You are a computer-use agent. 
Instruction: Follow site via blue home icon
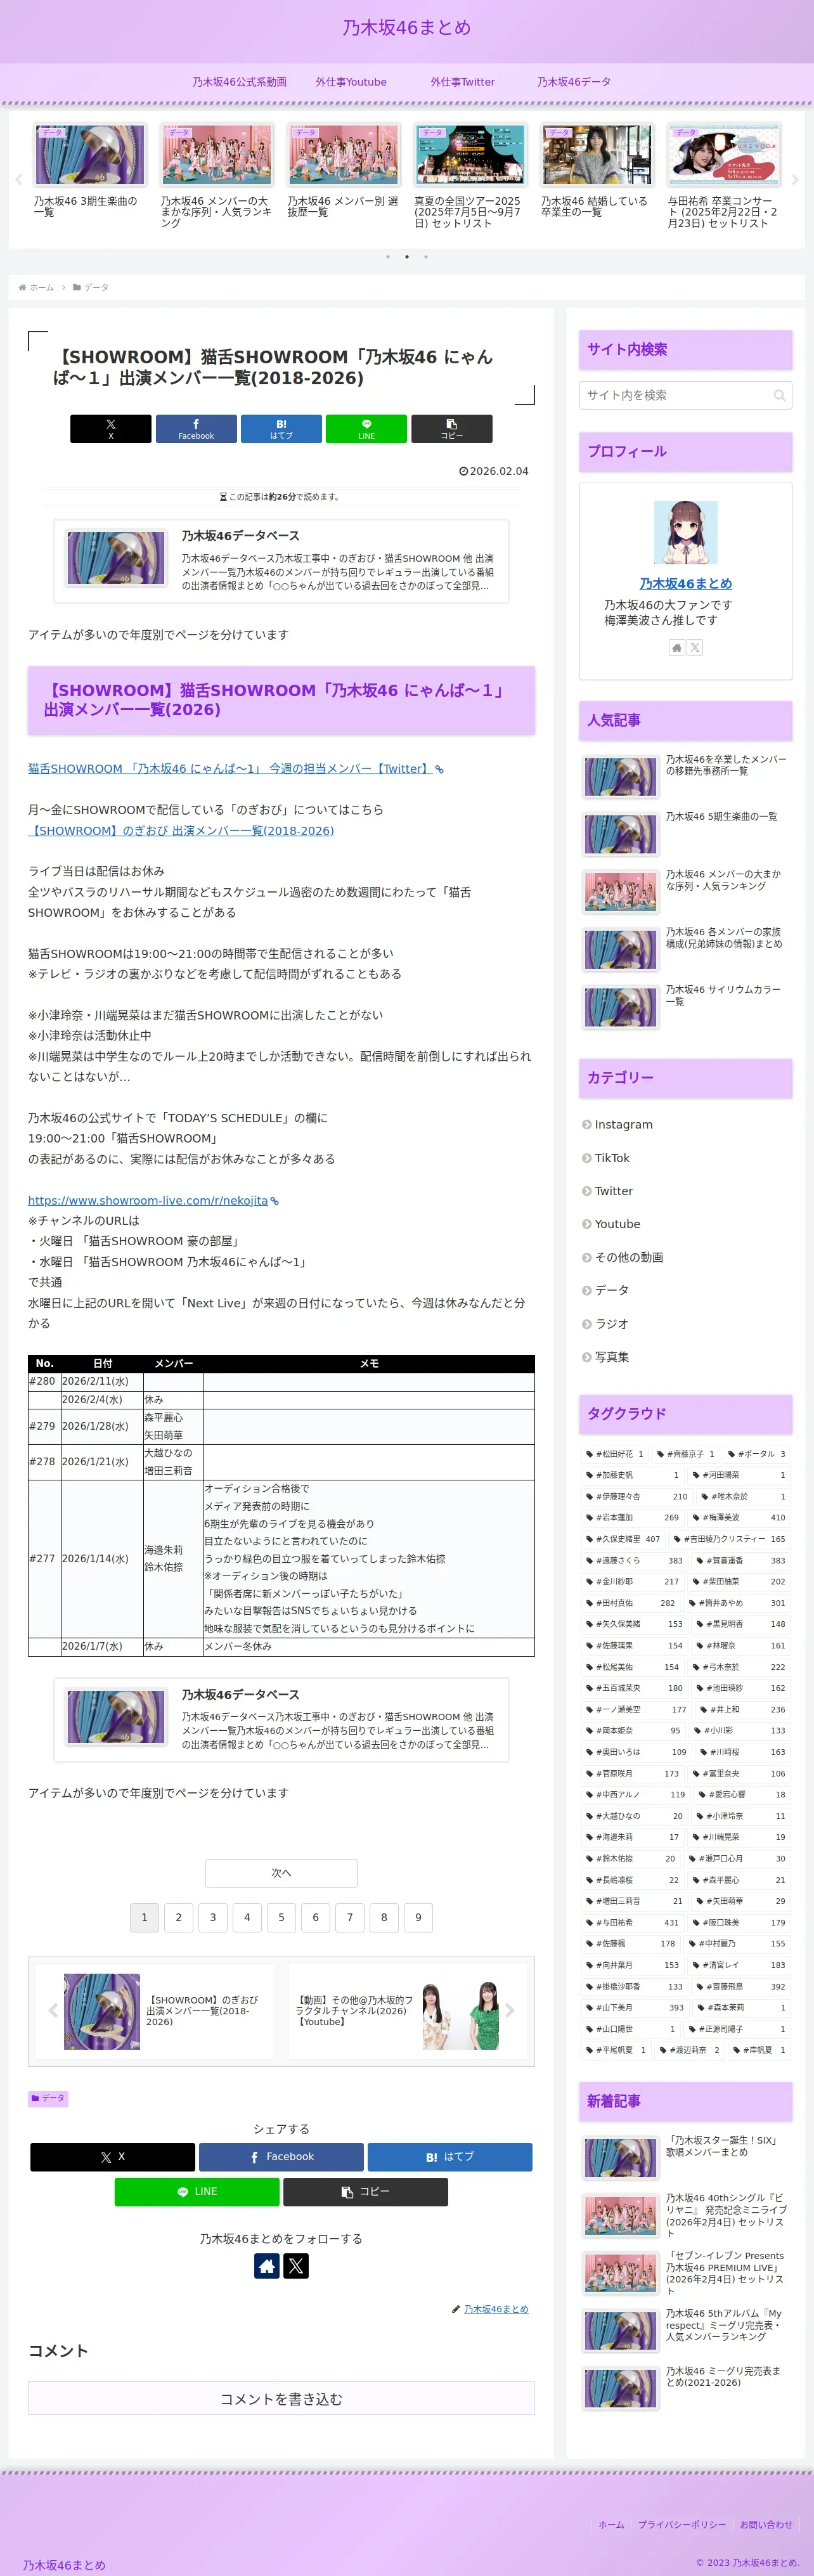[x=267, y=2266]
